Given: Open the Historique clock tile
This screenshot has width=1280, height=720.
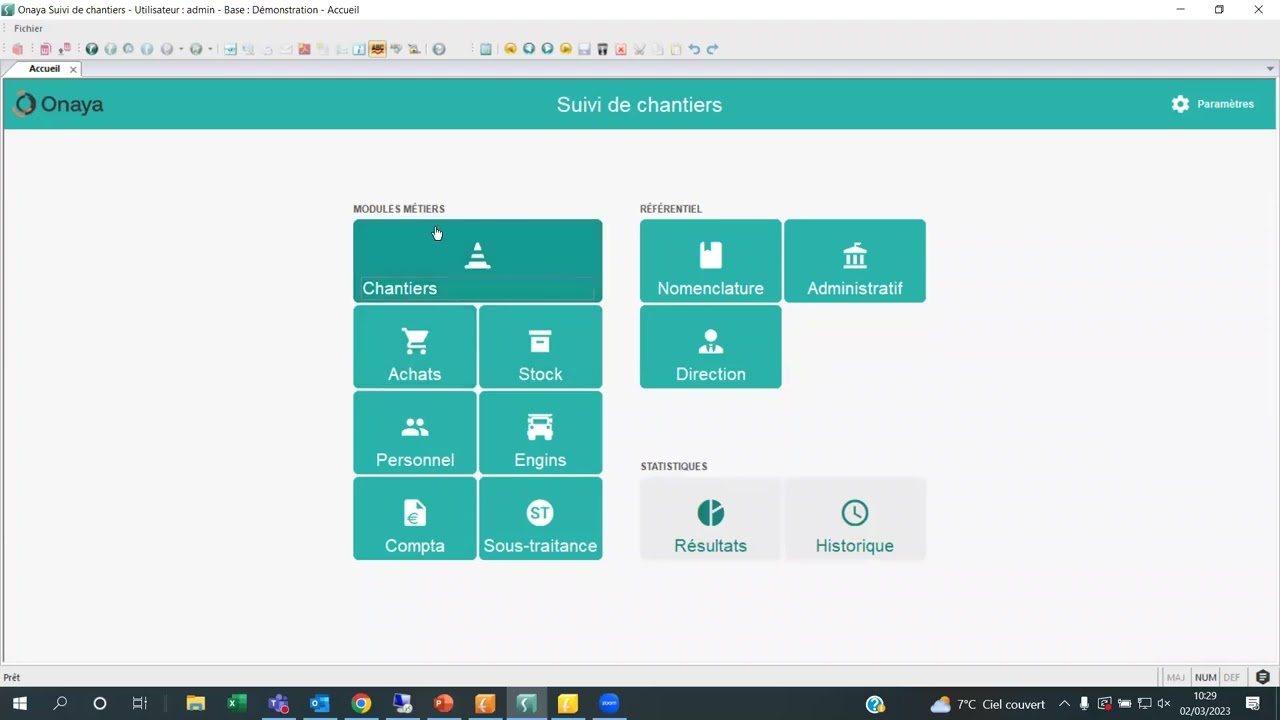Looking at the screenshot, I should [855, 519].
